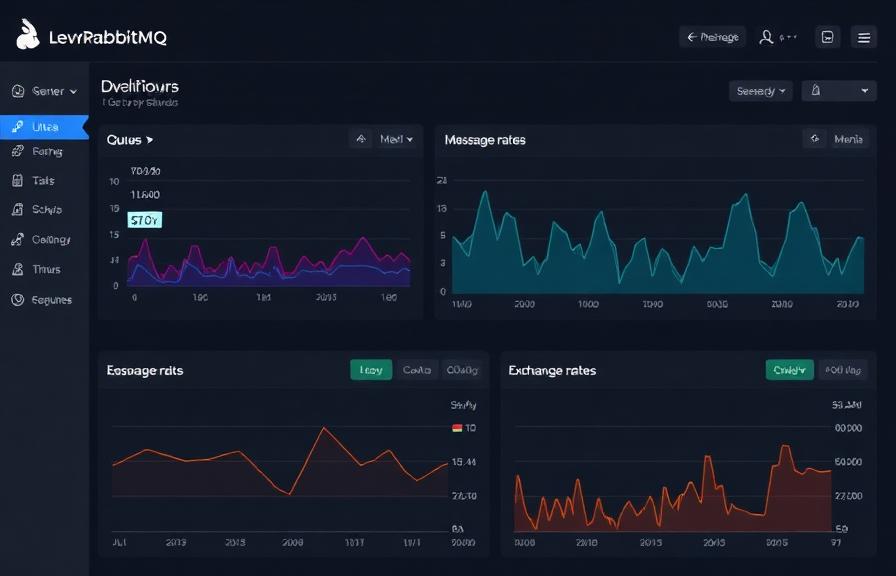Click the card icon beside the hamburger menu
Viewport: 896px width, 576px height.
click(827, 36)
